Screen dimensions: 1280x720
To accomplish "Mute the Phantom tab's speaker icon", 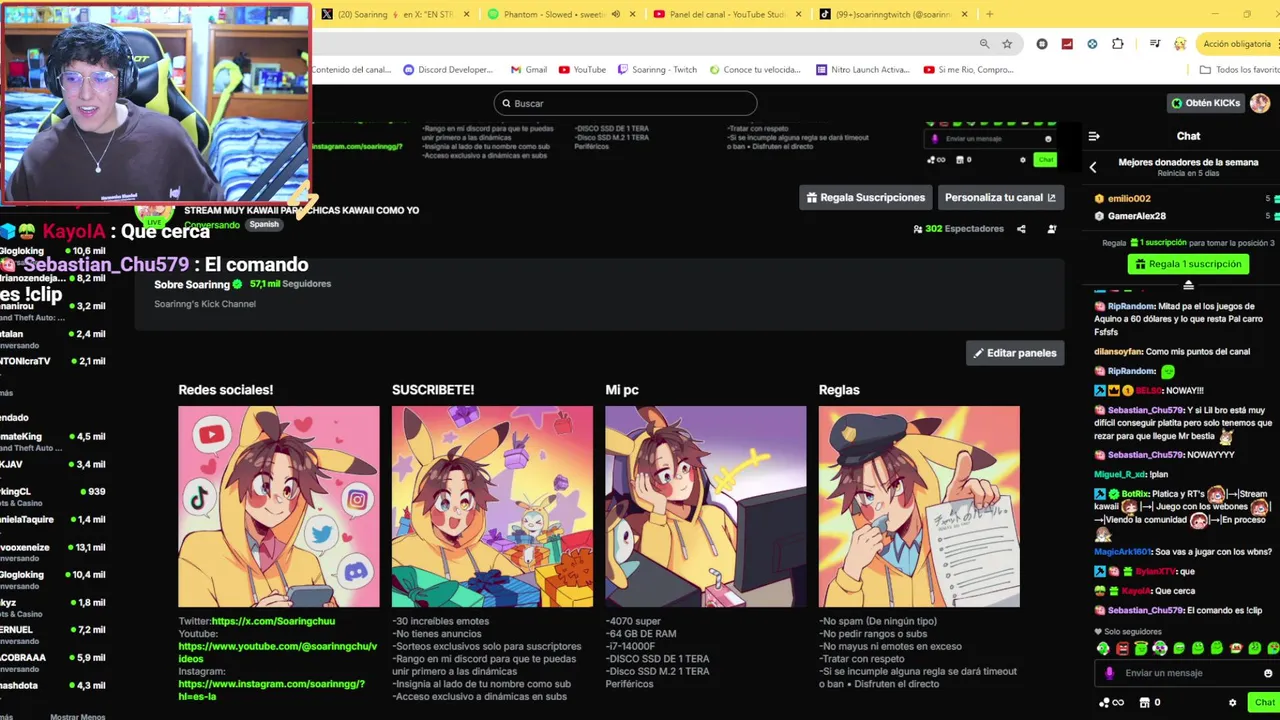I will pyautogui.click(x=616, y=14).
